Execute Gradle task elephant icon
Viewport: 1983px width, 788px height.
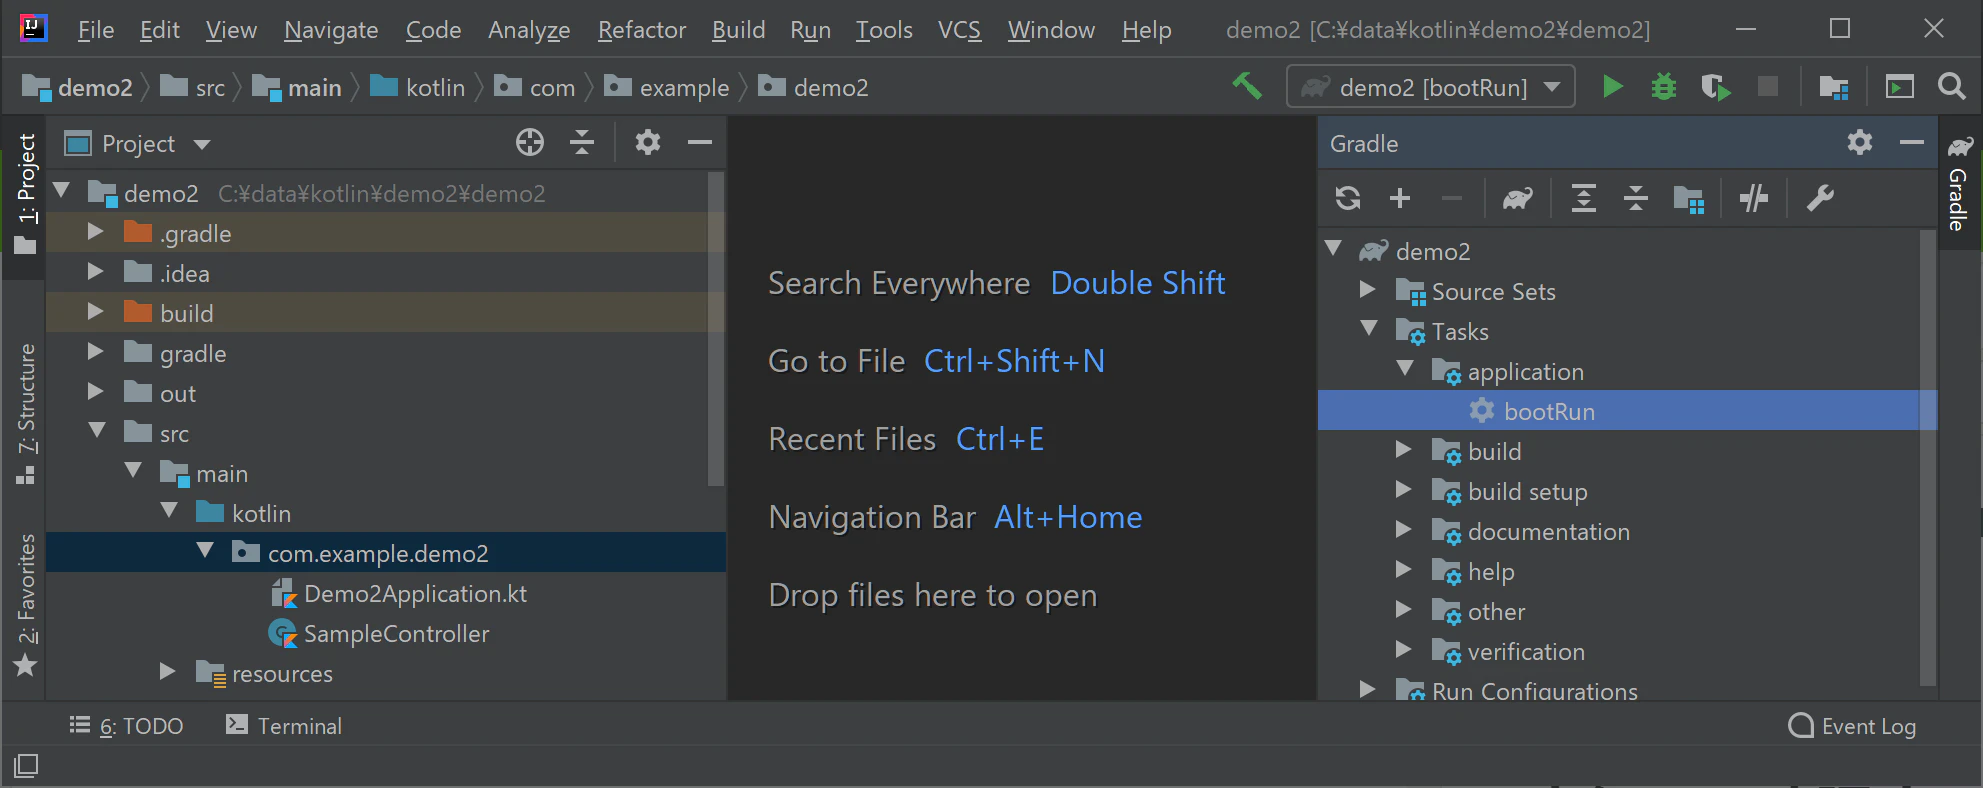1517,198
